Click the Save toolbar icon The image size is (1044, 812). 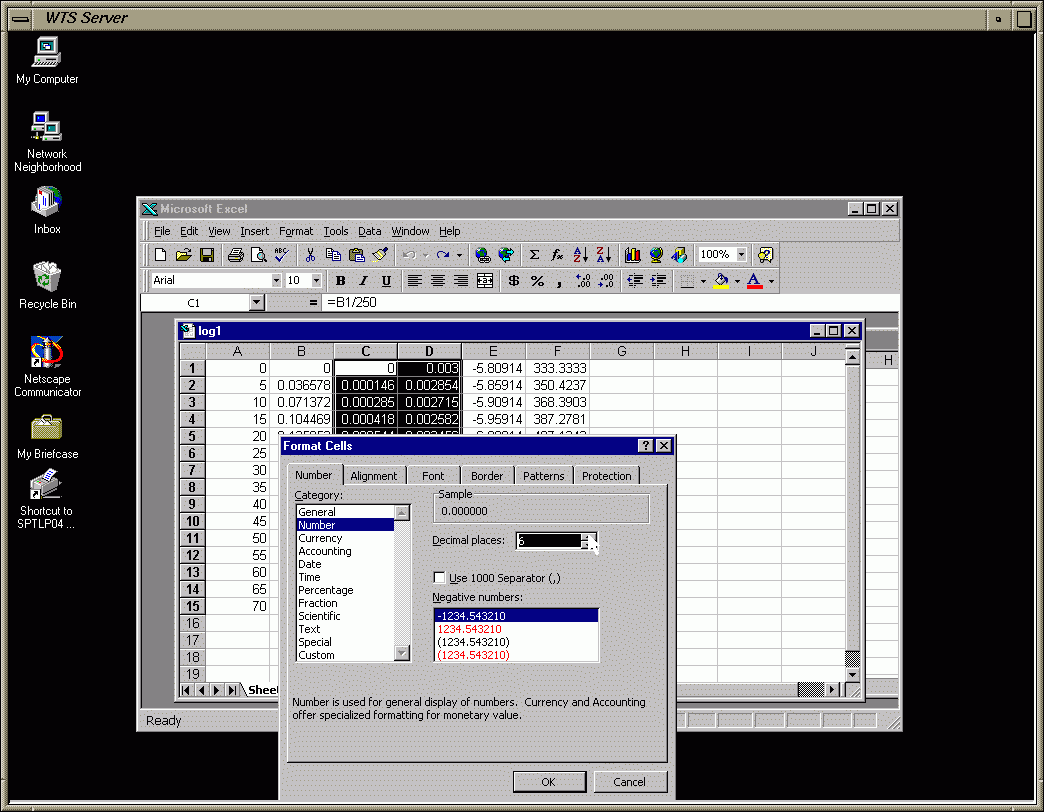pyautogui.click(x=207, y=255)
